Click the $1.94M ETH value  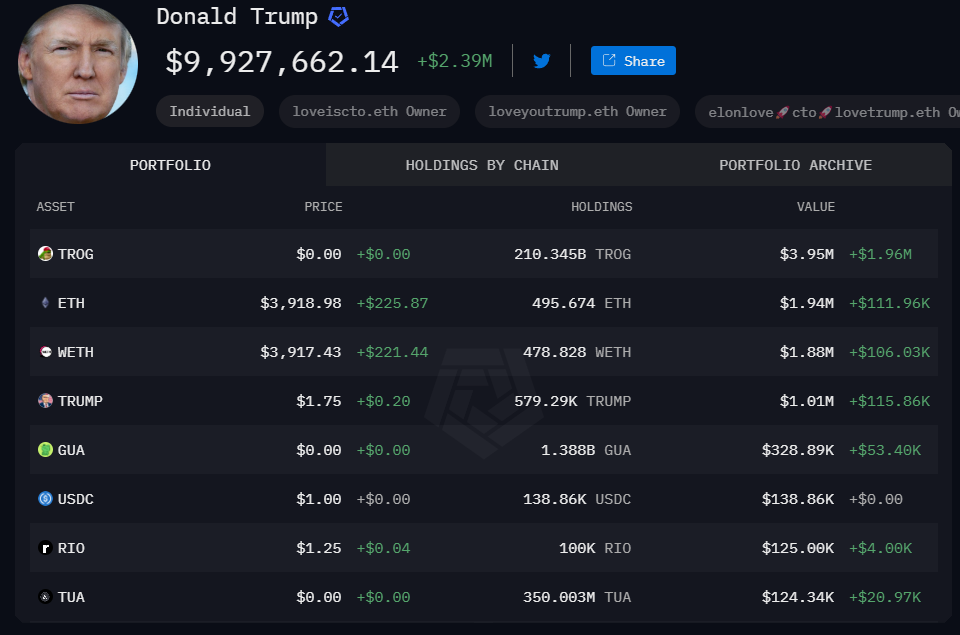pyautogui.click(x=806, y=303)
